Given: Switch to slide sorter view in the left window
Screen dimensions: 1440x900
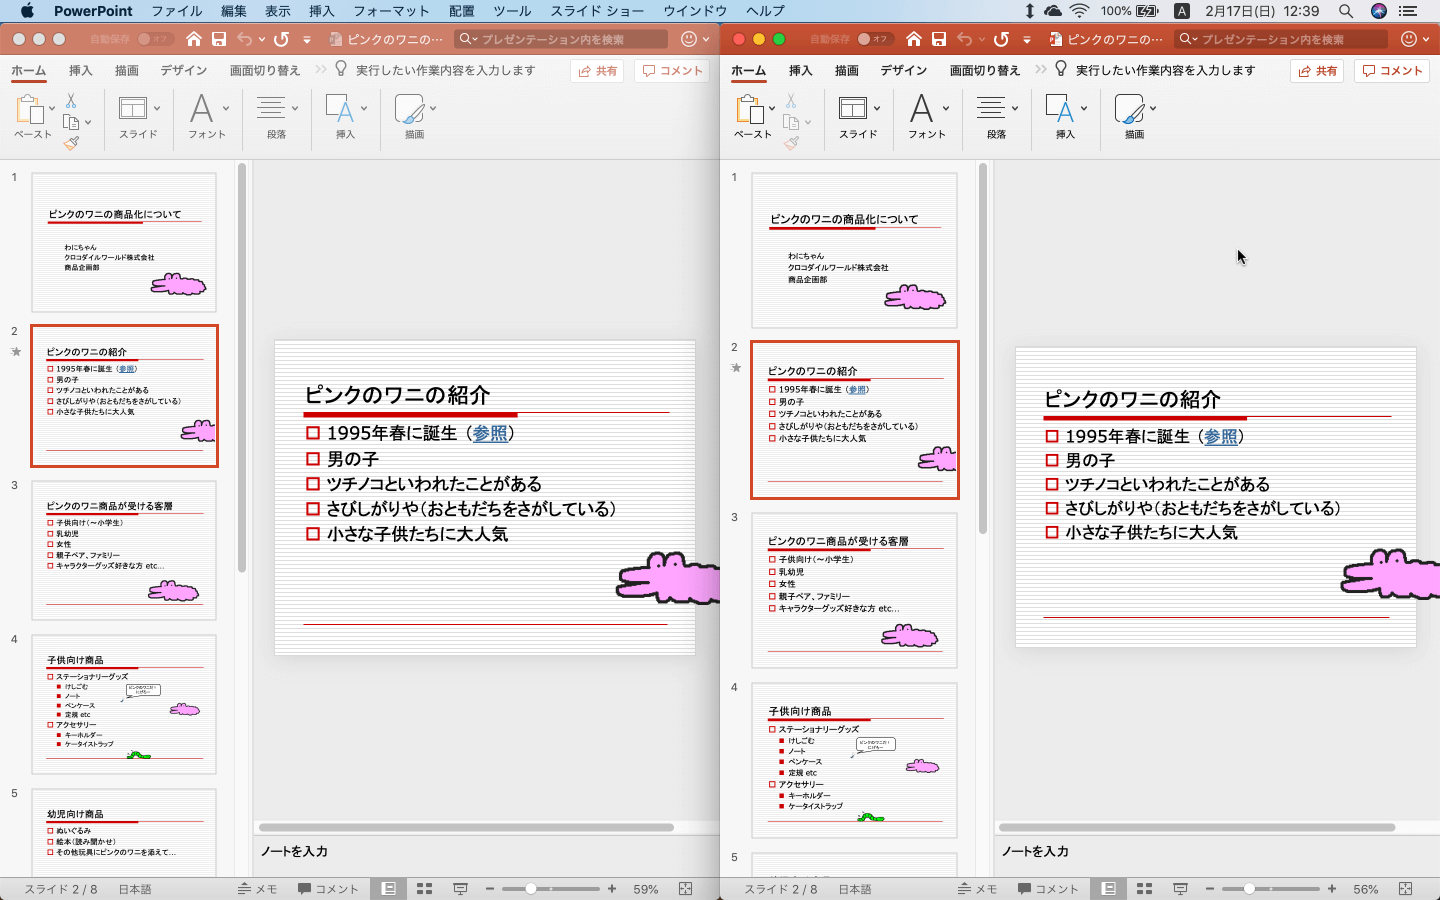Looking at the screenshot, I should tap(424, 889).
